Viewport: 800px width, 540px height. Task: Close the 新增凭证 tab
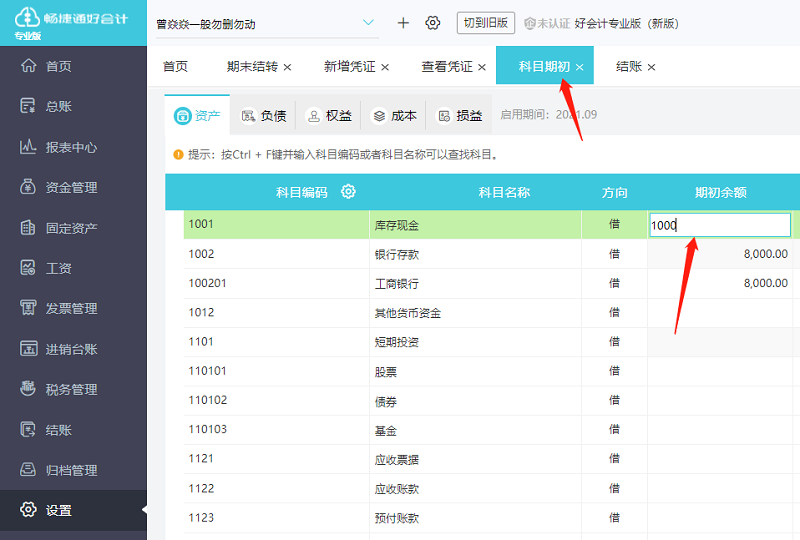pyautogui.click(x=385, y=67)
